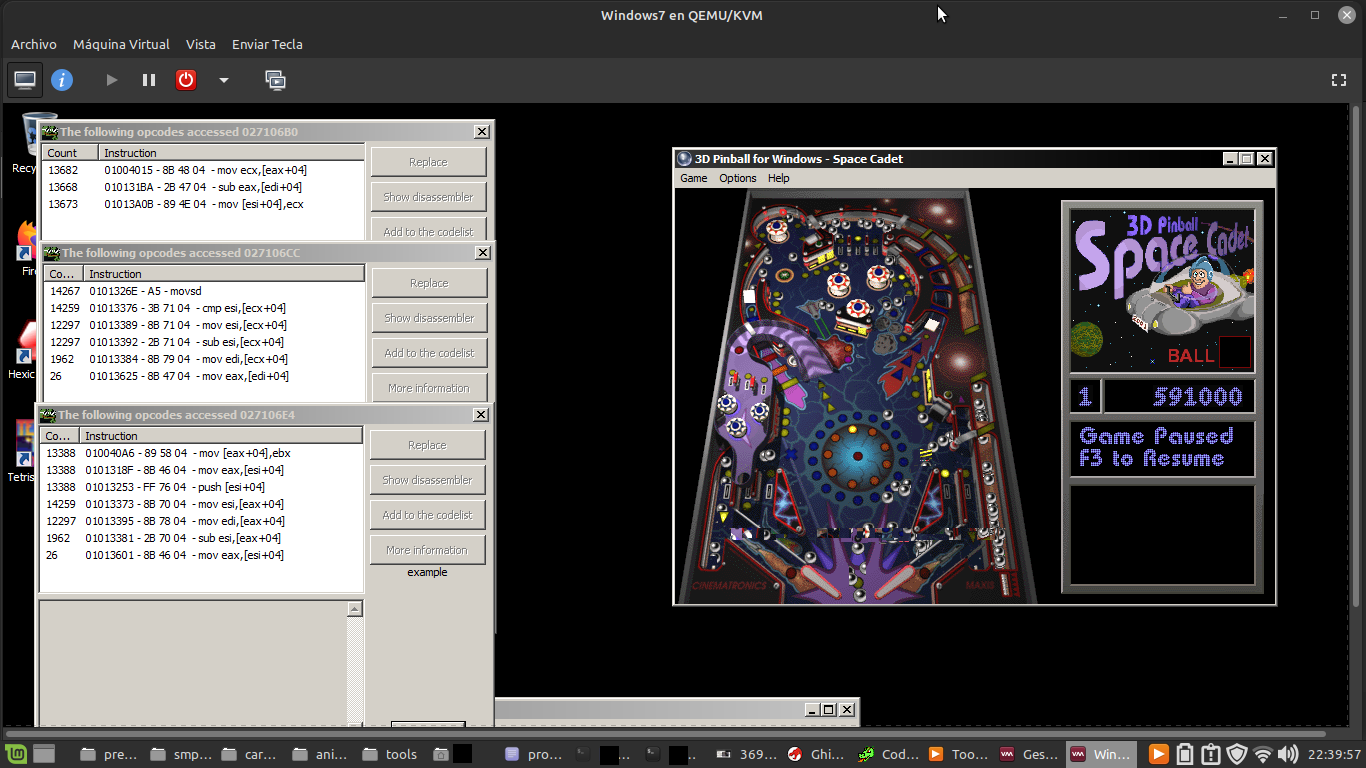Pause the virtual machine
Image resolution: width=1366 pixels, height=768 pixels.
(x=149, y=80)
